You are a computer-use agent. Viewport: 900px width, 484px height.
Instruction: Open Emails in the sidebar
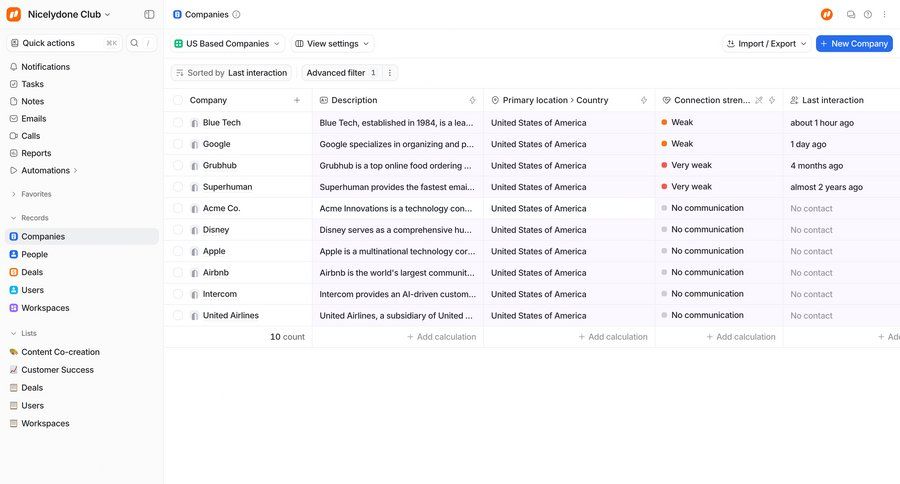(28, 118)
